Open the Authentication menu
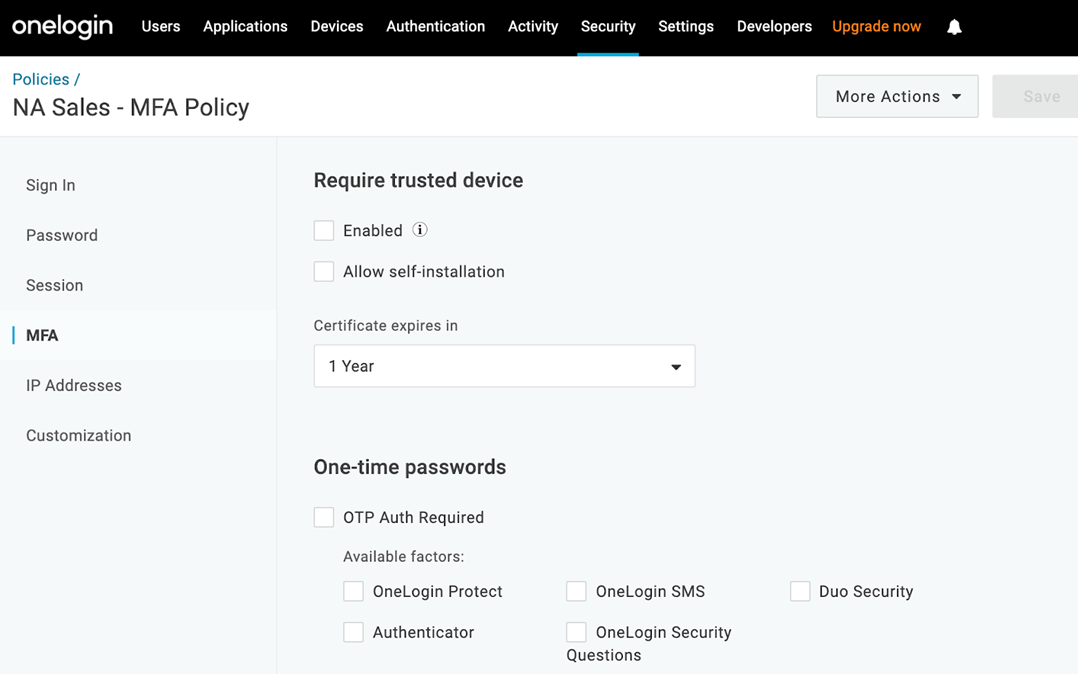Image resolution: width=1078 pixels, height=674 pixels. coord(436,26)
